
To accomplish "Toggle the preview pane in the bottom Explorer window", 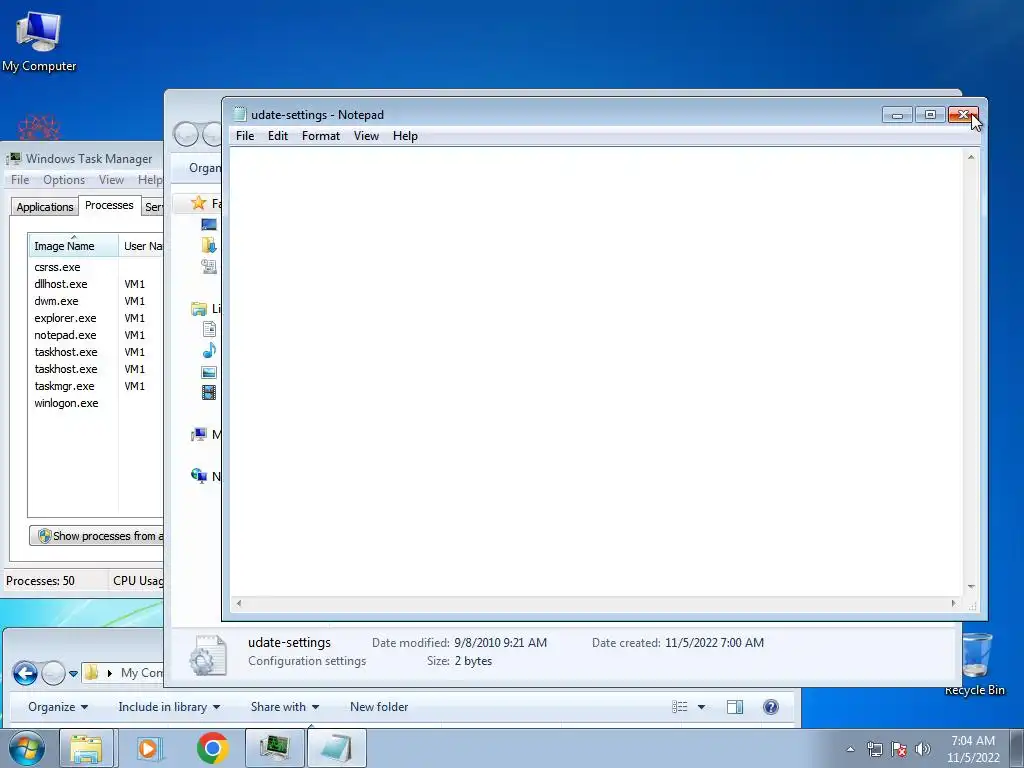I will [735, 707].
